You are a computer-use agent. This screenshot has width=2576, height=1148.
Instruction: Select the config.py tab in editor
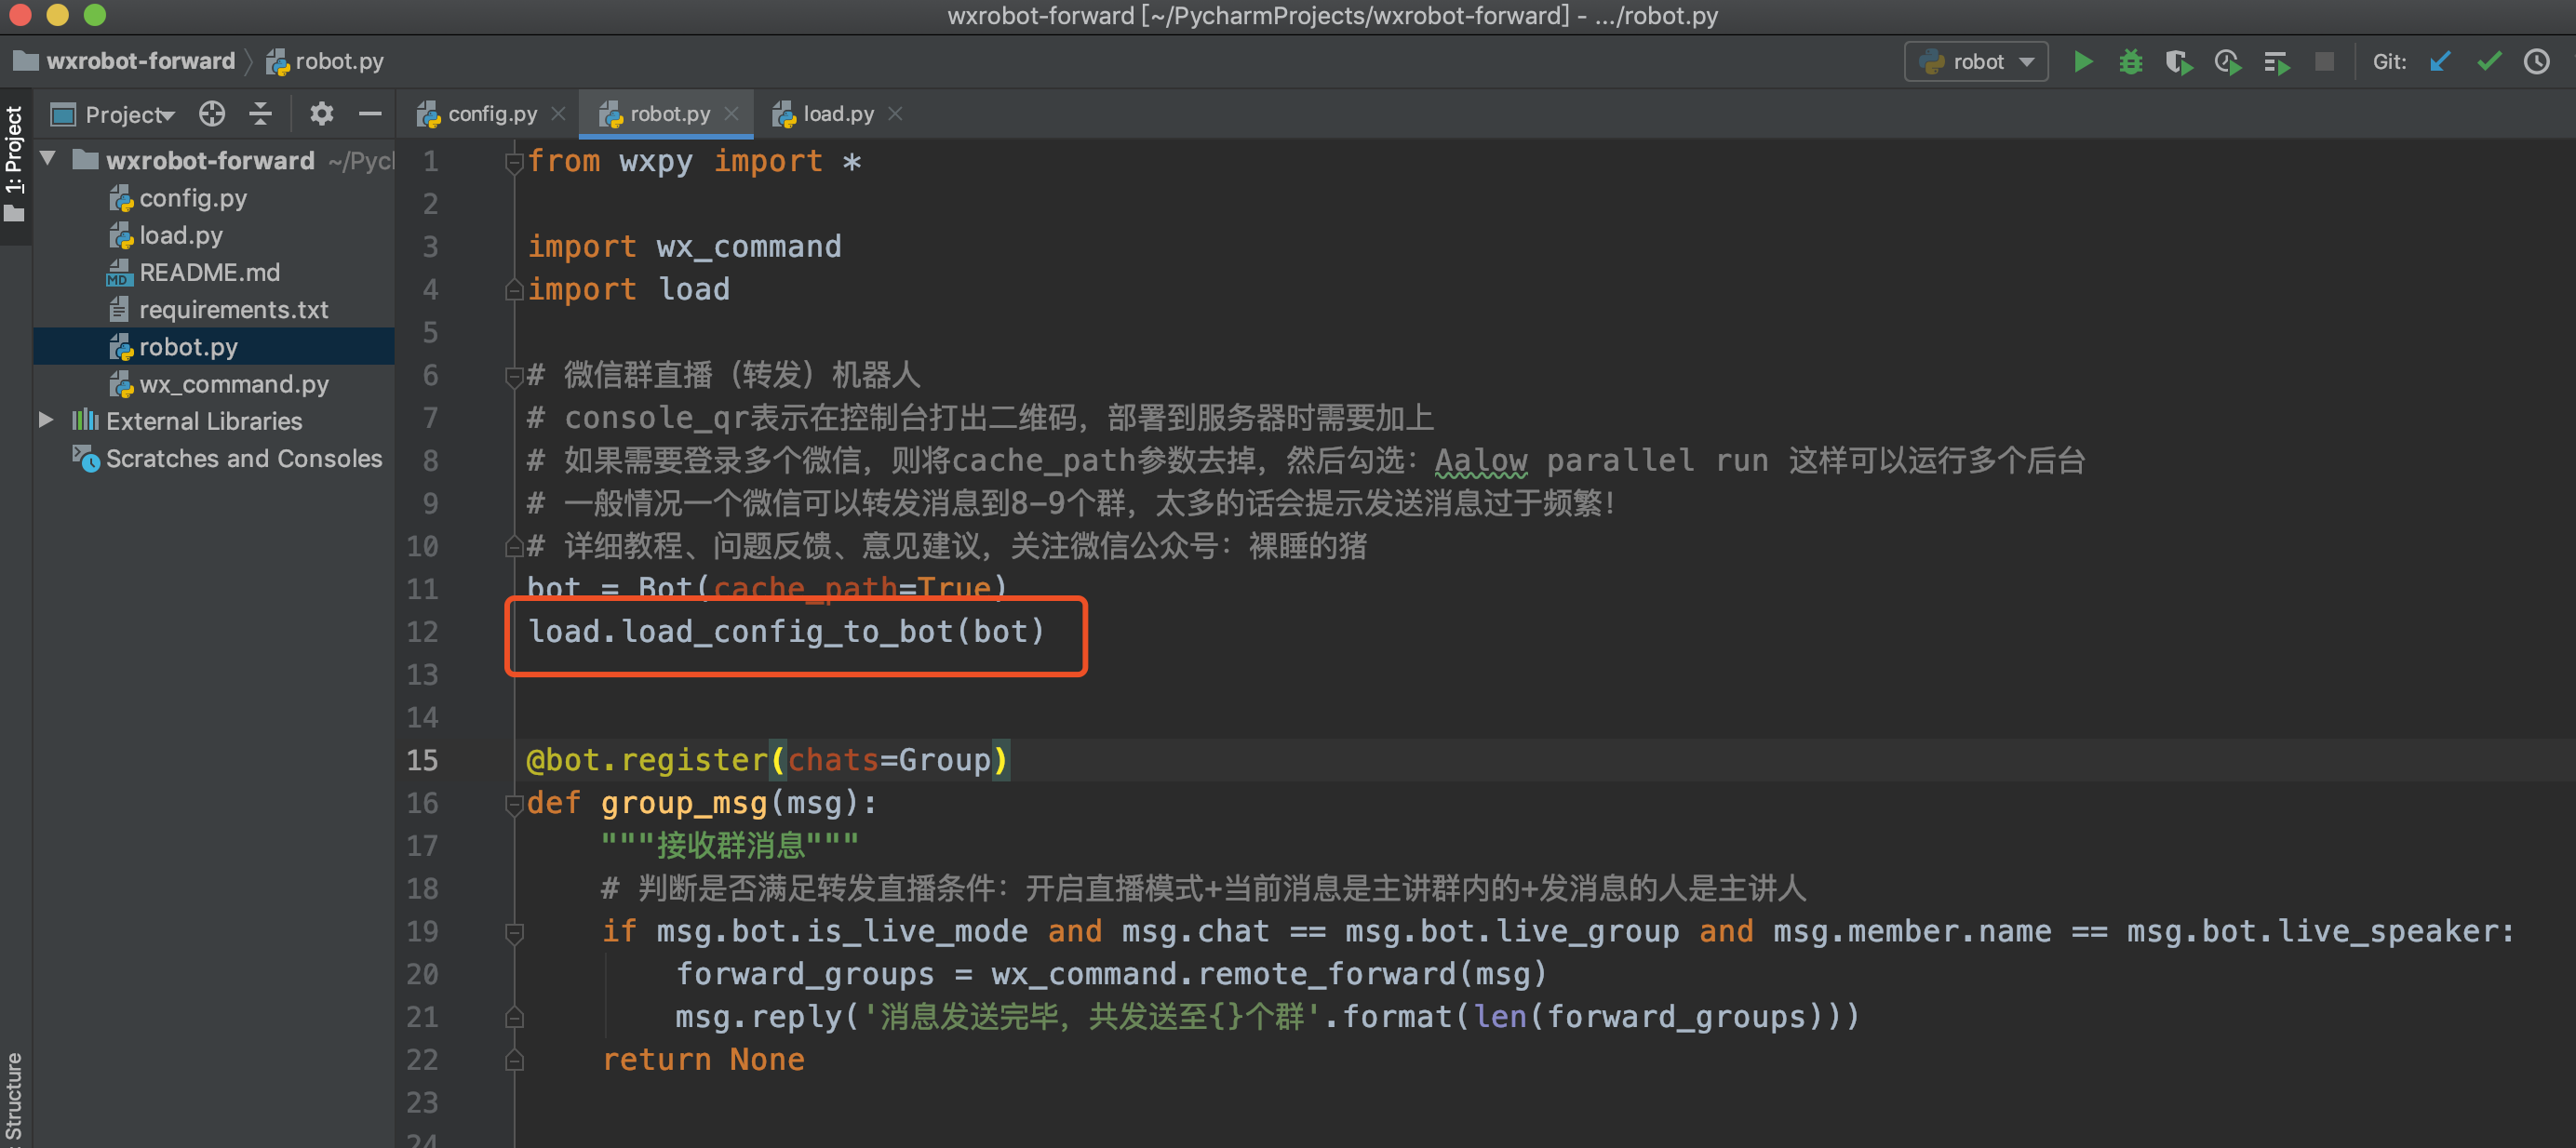[x=485, y=113]
